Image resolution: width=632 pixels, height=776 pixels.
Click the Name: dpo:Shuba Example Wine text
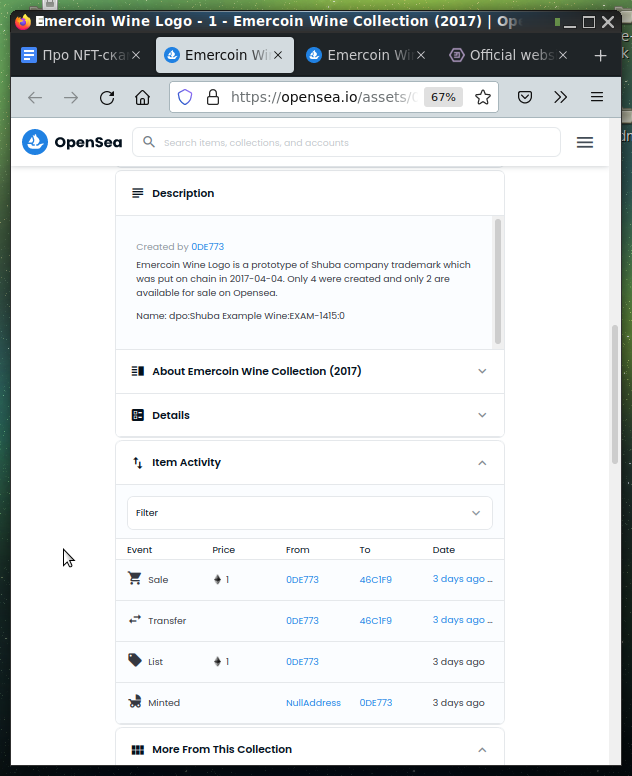(240, 316)
